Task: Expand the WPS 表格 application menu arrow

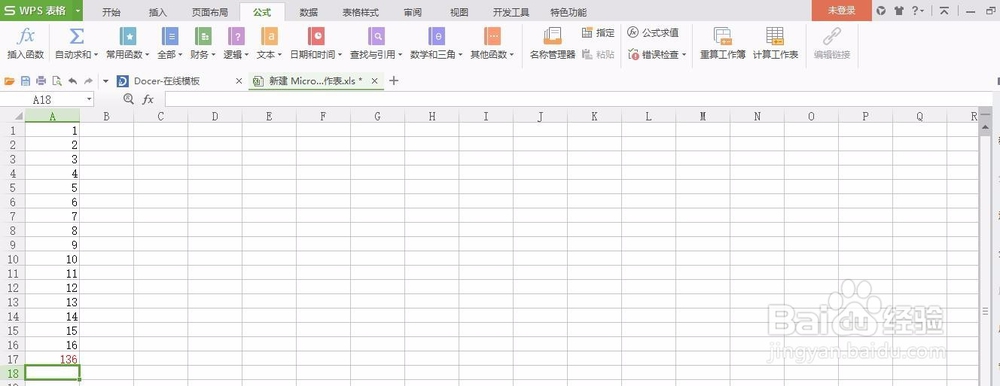Action: click(x=77, y=11)
